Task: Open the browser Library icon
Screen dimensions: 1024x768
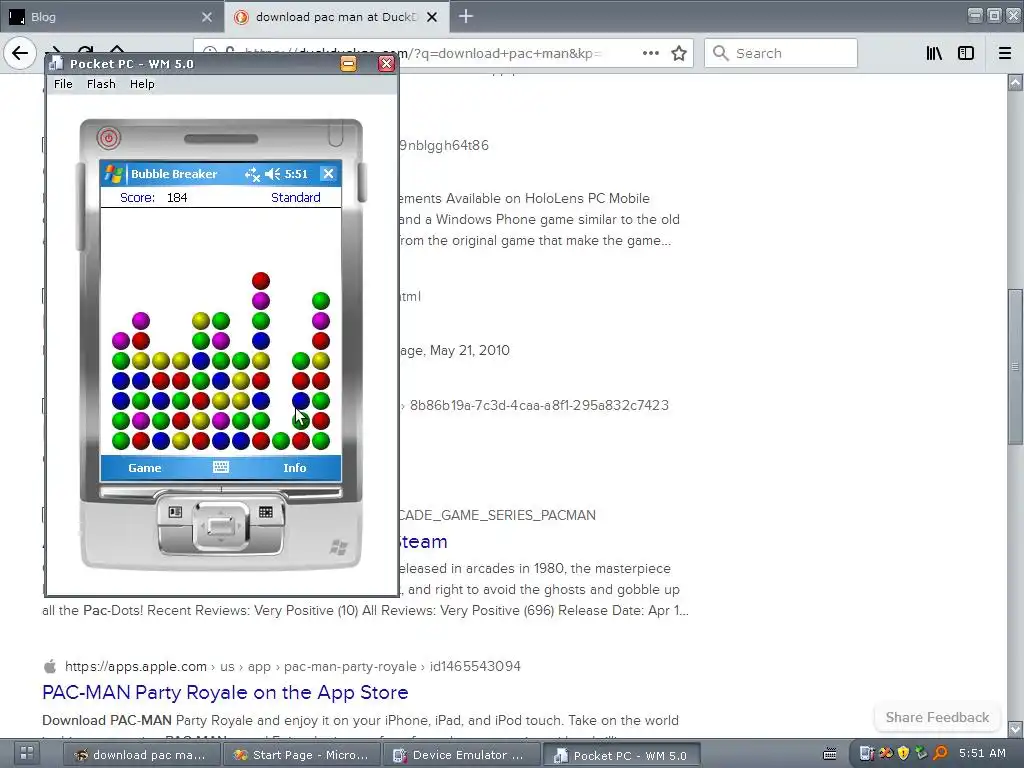Action: [x=934, y=53]
